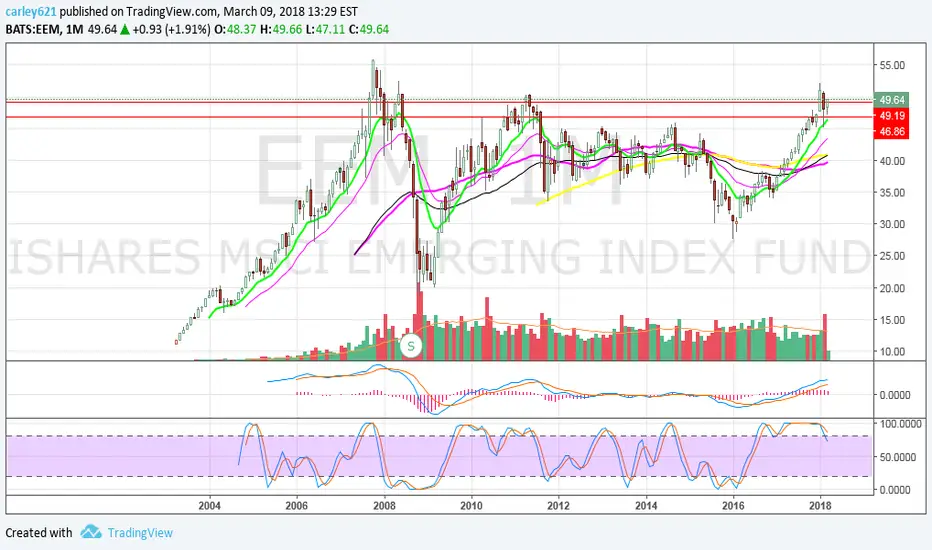Click the 2008 date axis label
Image resolution: width=932 pixels, height=550 pixels.
[384, 506]
